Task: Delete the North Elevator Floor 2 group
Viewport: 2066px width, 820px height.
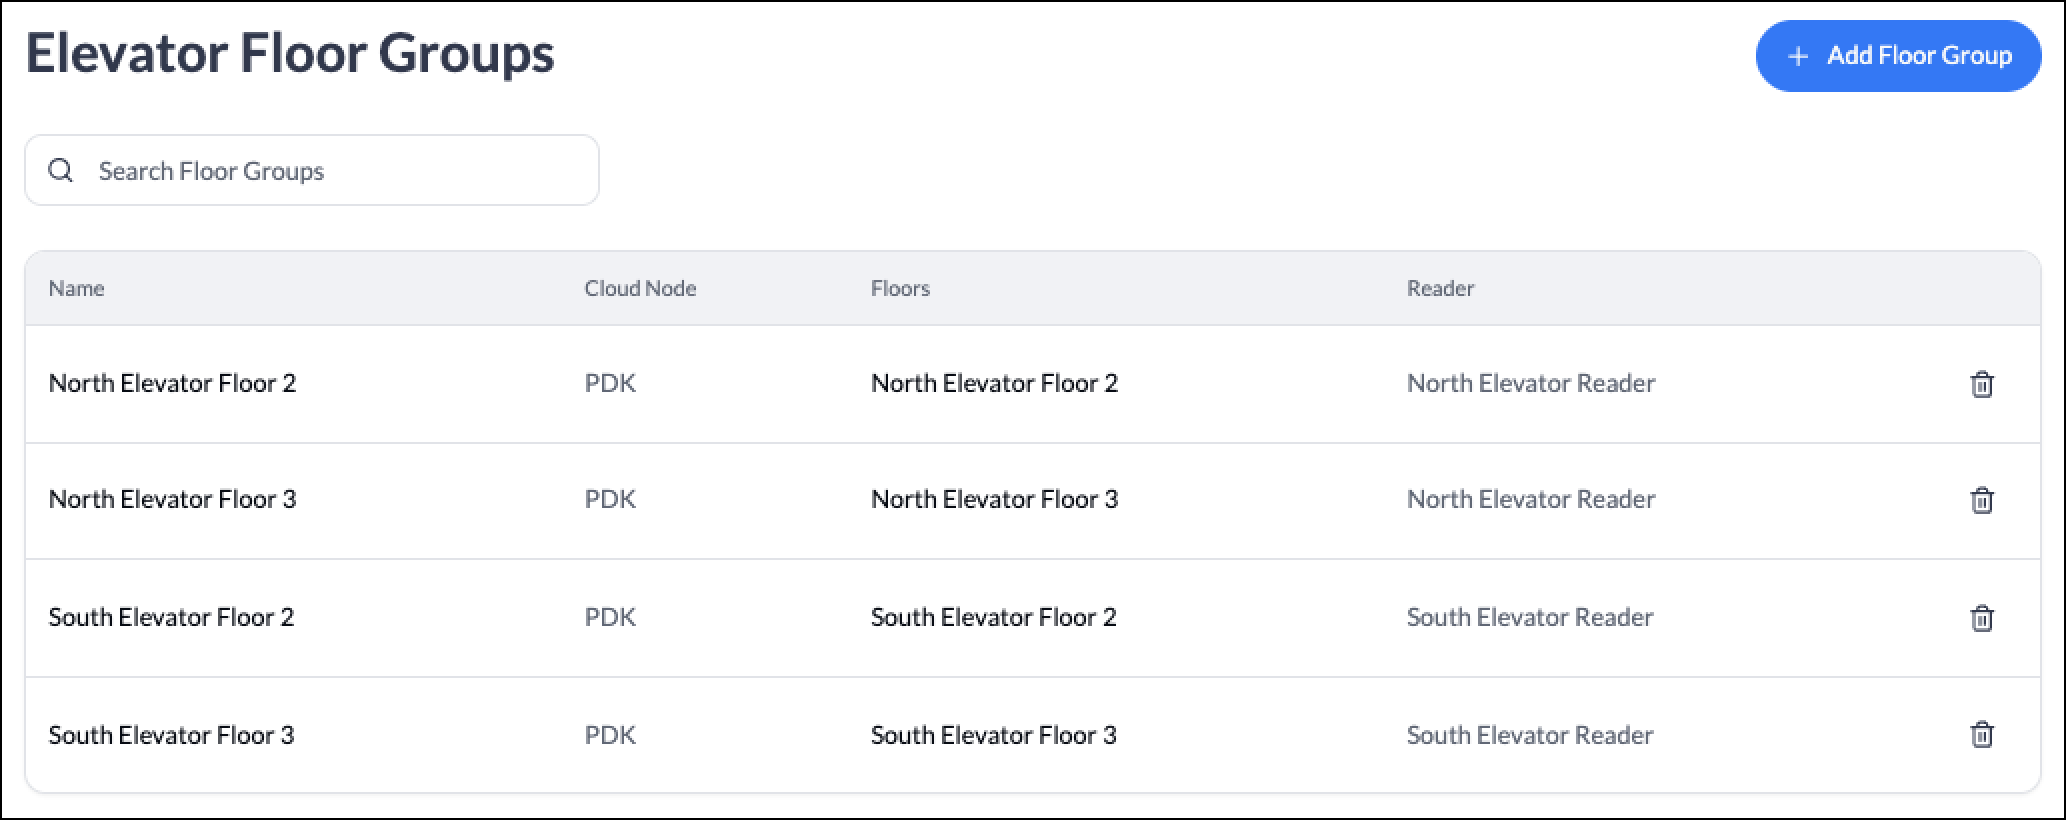Action: tap(1981, 384)
